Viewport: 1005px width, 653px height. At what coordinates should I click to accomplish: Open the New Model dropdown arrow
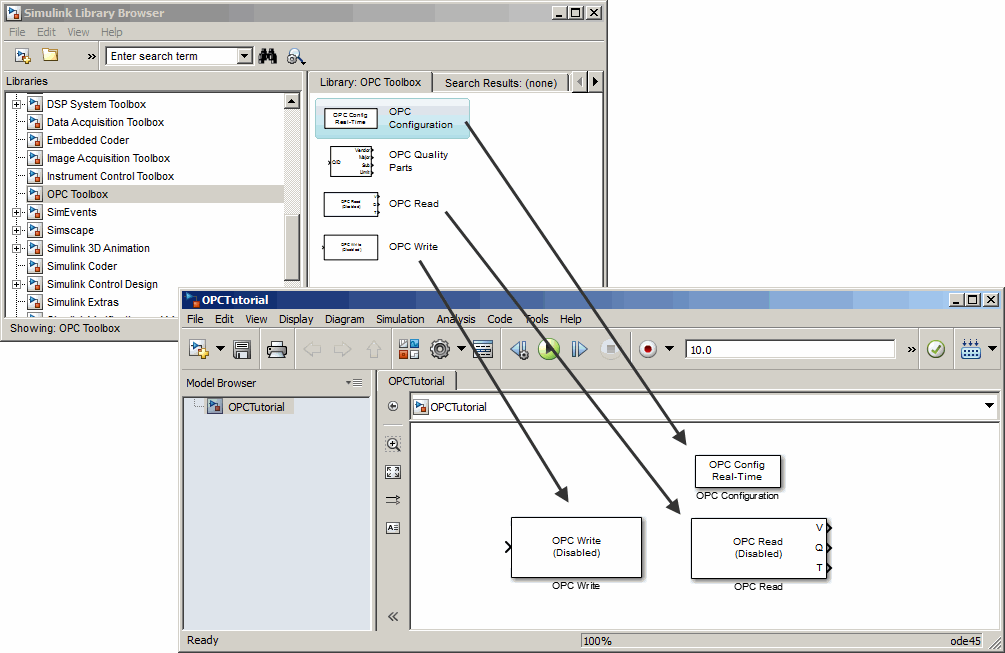[220, 349]
